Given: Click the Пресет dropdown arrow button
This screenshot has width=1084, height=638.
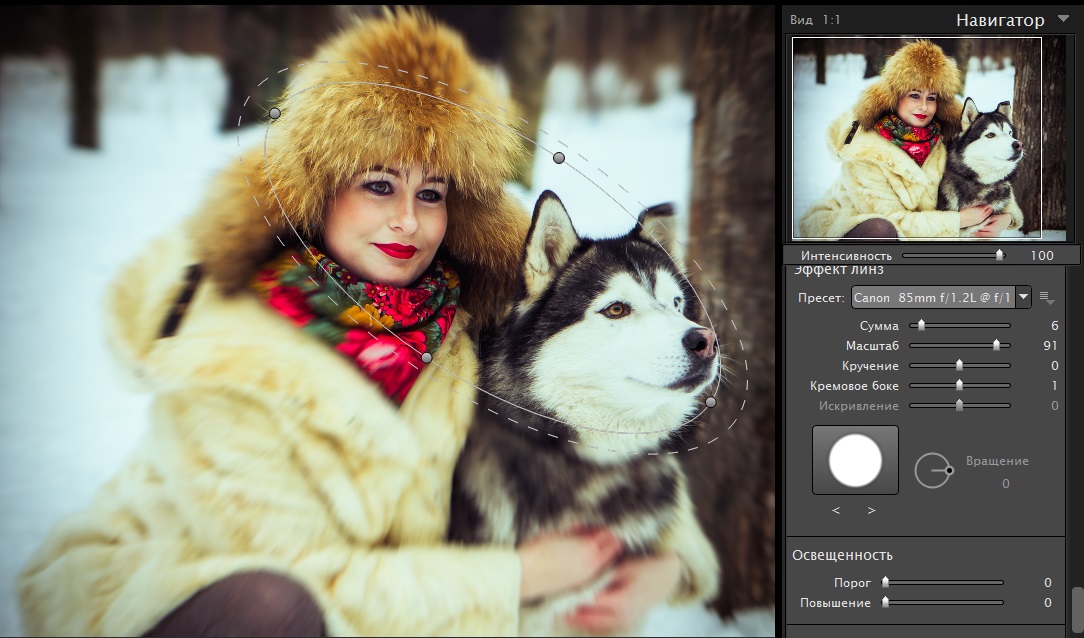Looking at the screenshot, I should (x=1023, y=297).
